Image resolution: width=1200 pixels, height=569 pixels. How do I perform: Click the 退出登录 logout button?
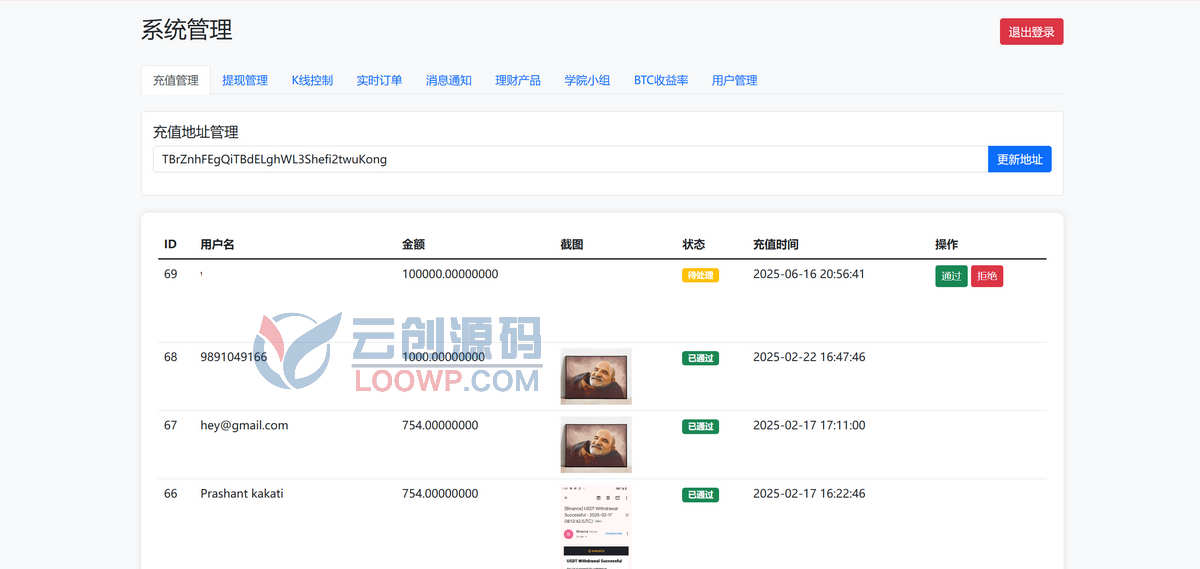click(1031, 32)
